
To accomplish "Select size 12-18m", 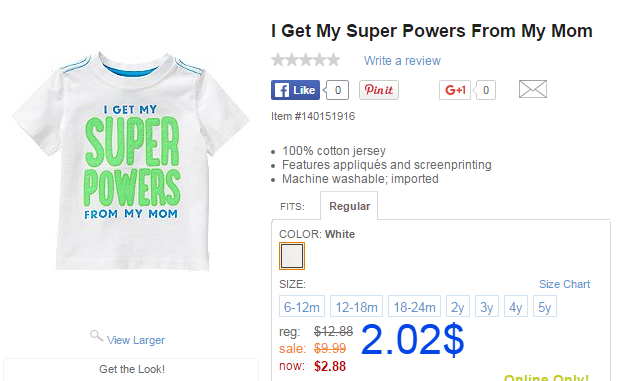I will coord(356,307).
